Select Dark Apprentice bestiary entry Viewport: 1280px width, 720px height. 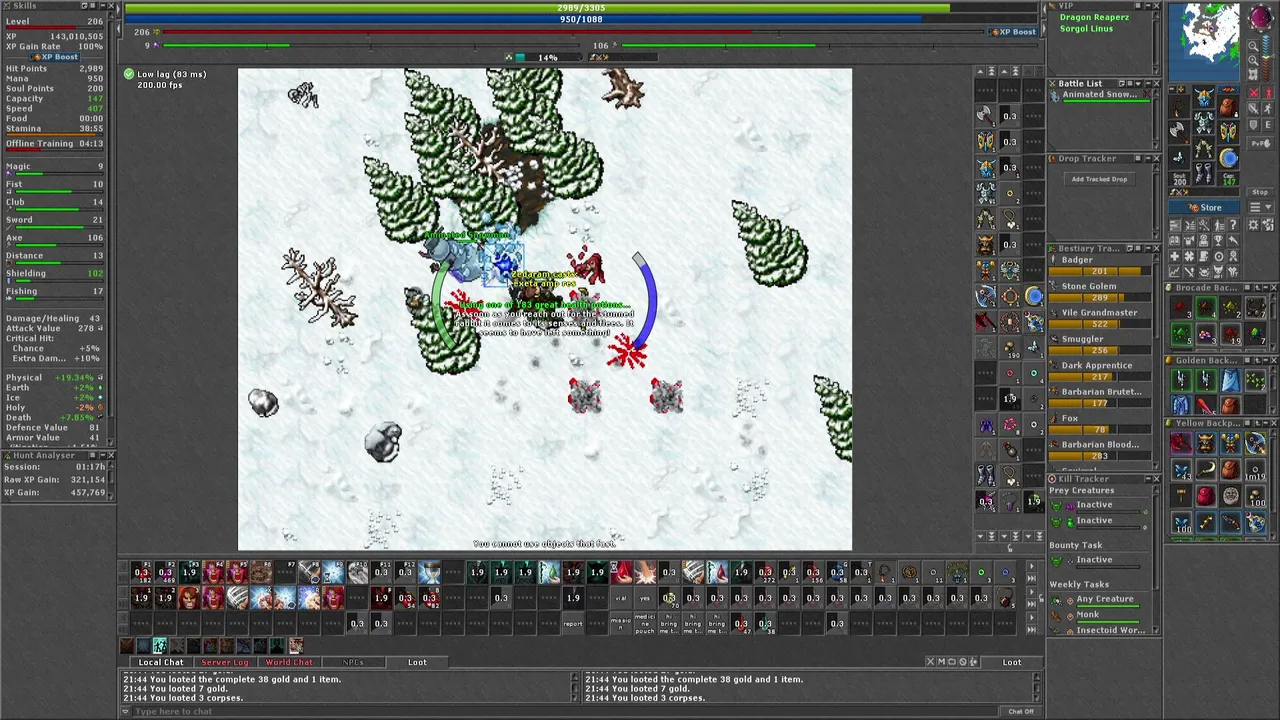click(1098, 370)
